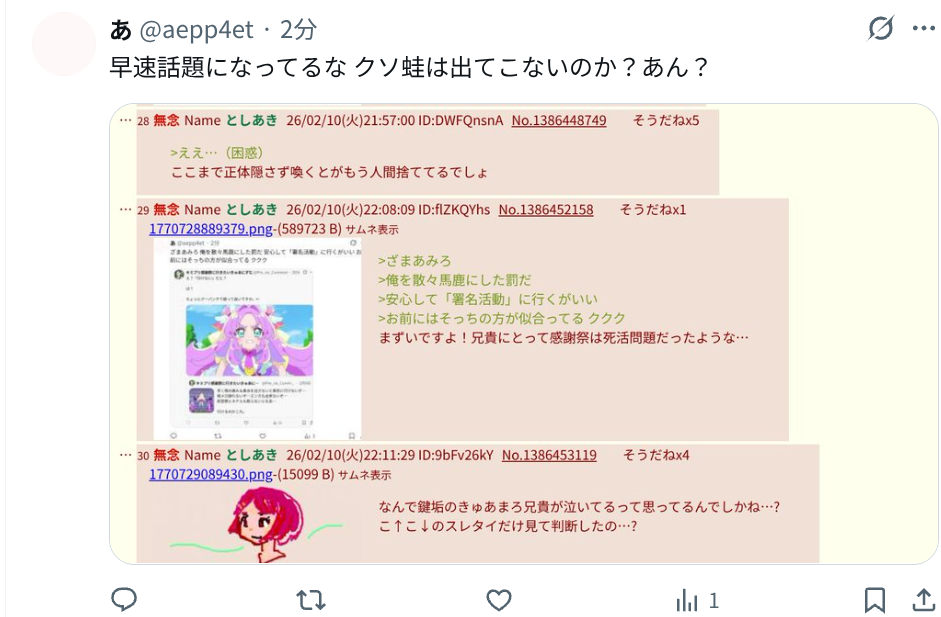Image resolution: width=941 pixels, height=617 pixels.
Task: Click the Grok slashed-circle icon
Action: coord(881,28)
